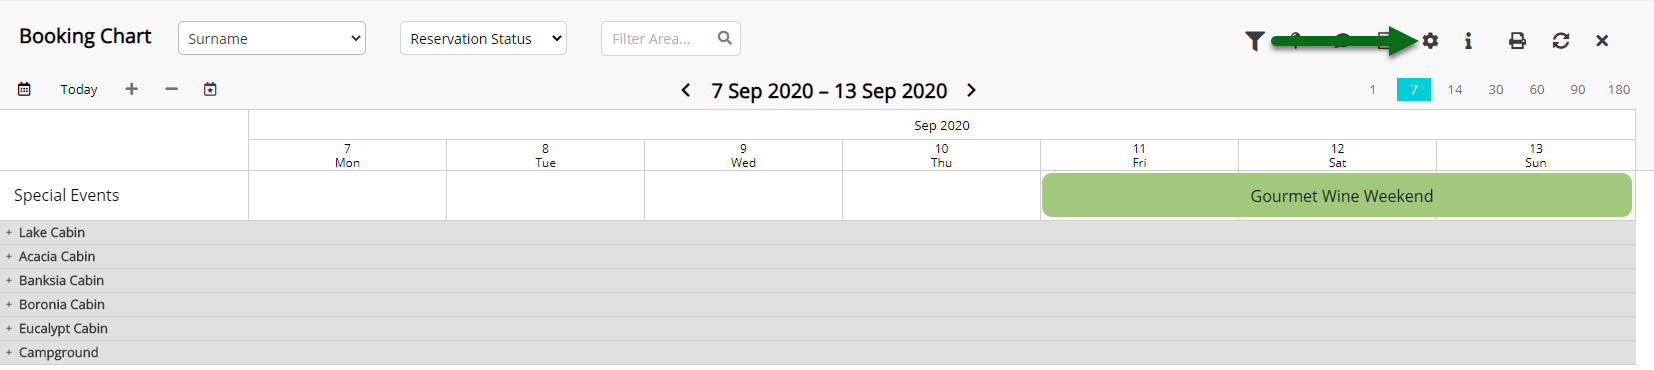The width and height of the screenshot is (1654, 370).
Task: Go to Today
Action: [x=79, y=89]
